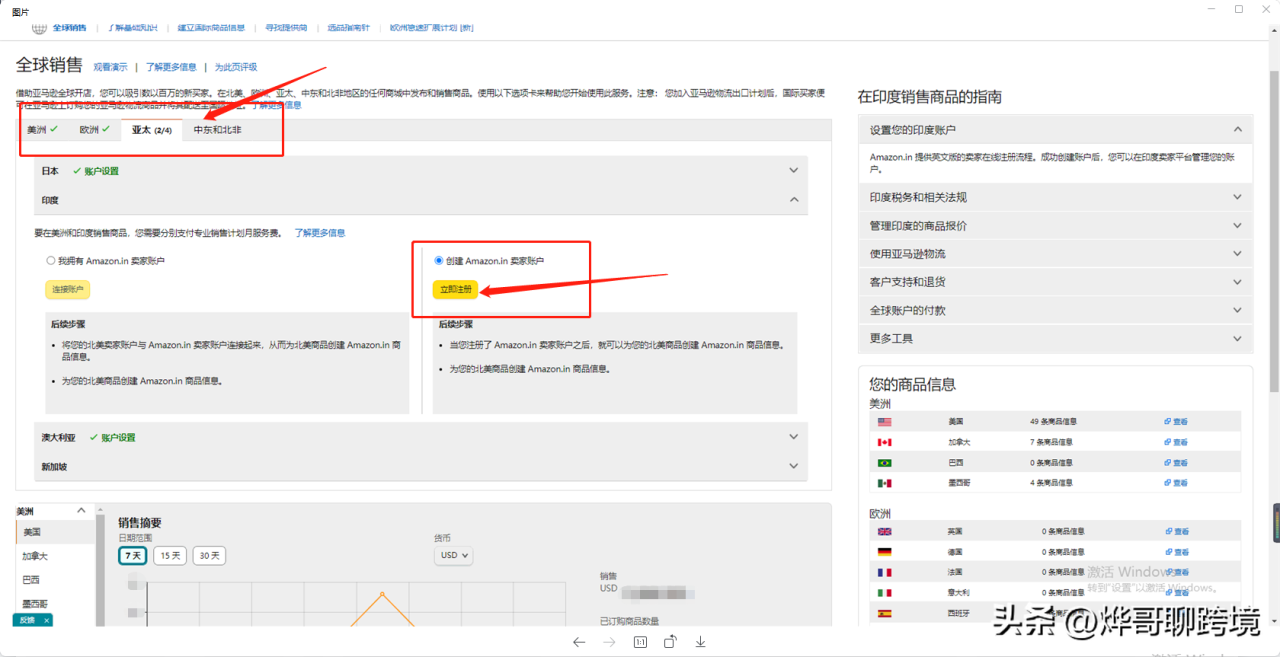Screen dimensions: 1280x657
Task: Download the image via the download icon
Action: 700,642
